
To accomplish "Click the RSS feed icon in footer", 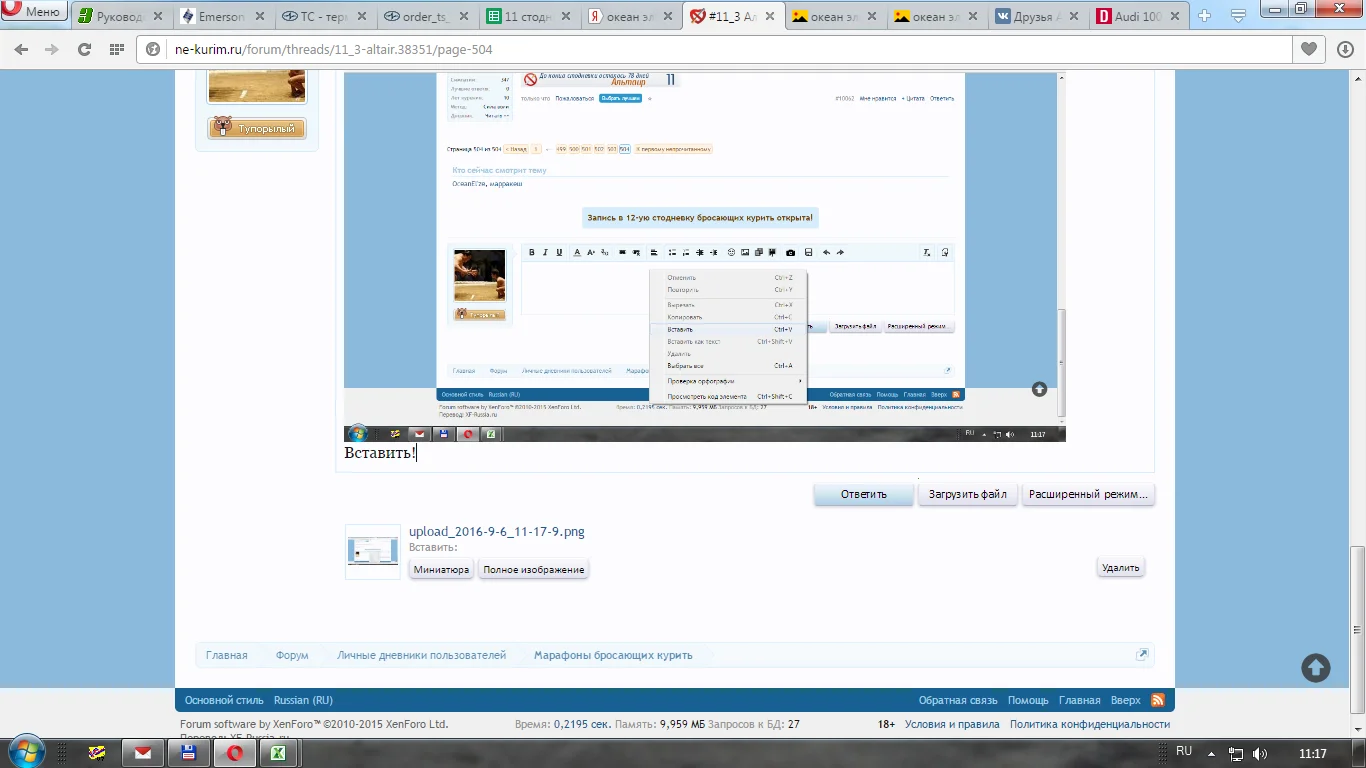I will click(x=1157, y=700).
